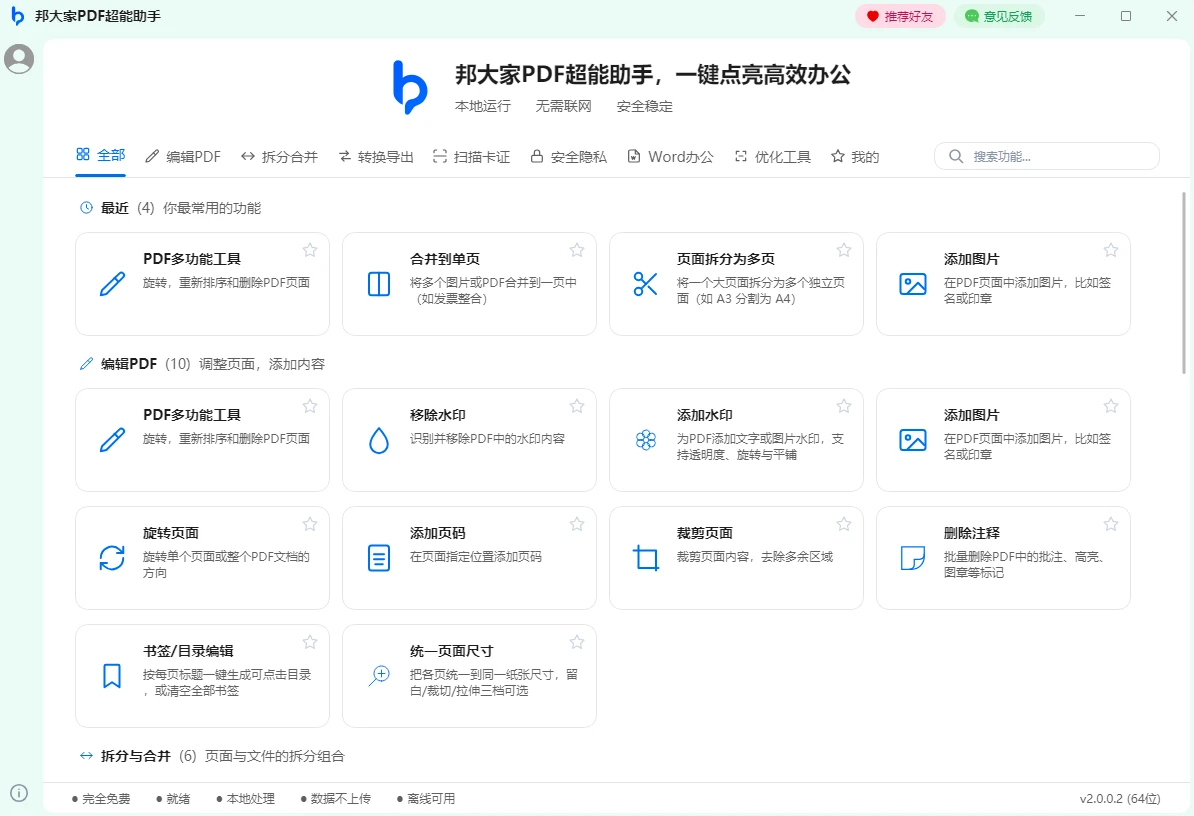
Task: Click document icon of 添加页码
Action: [379, 558]
